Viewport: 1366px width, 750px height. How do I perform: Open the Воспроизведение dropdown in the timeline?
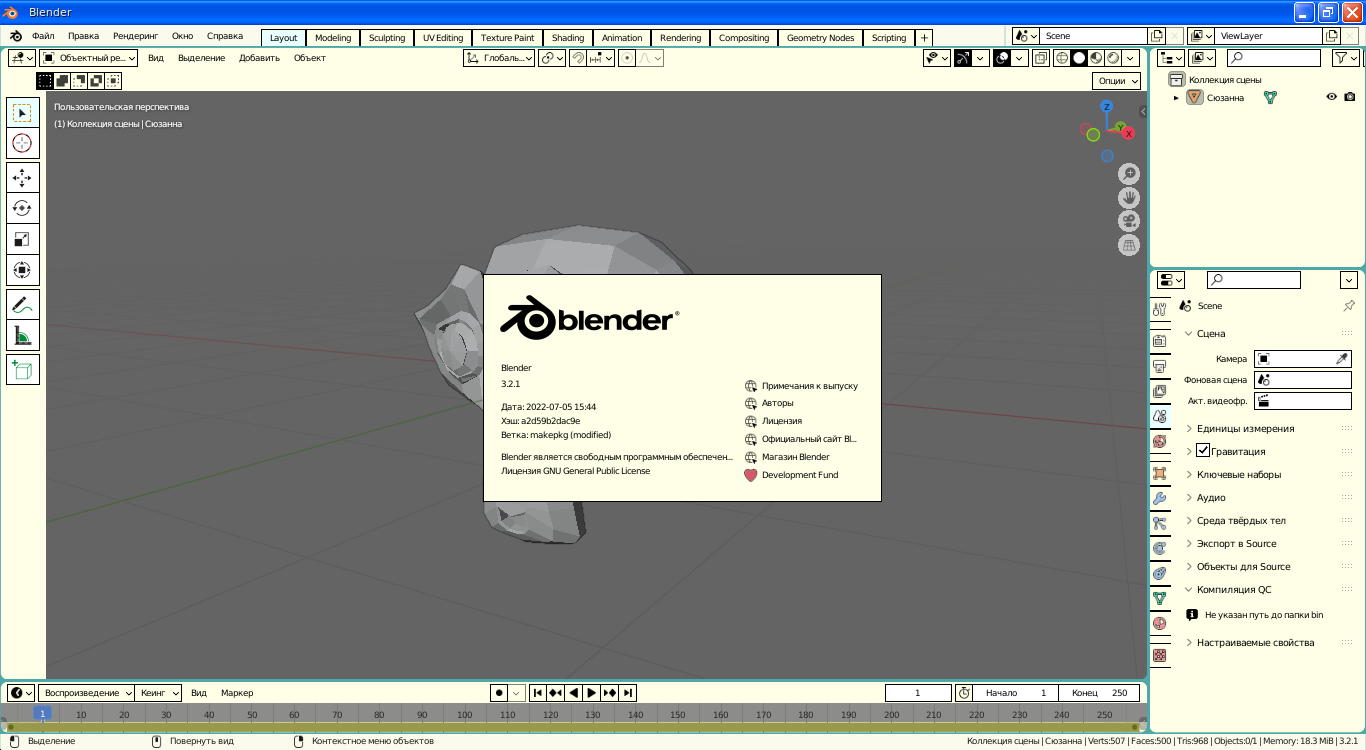(x=88, y=693)
